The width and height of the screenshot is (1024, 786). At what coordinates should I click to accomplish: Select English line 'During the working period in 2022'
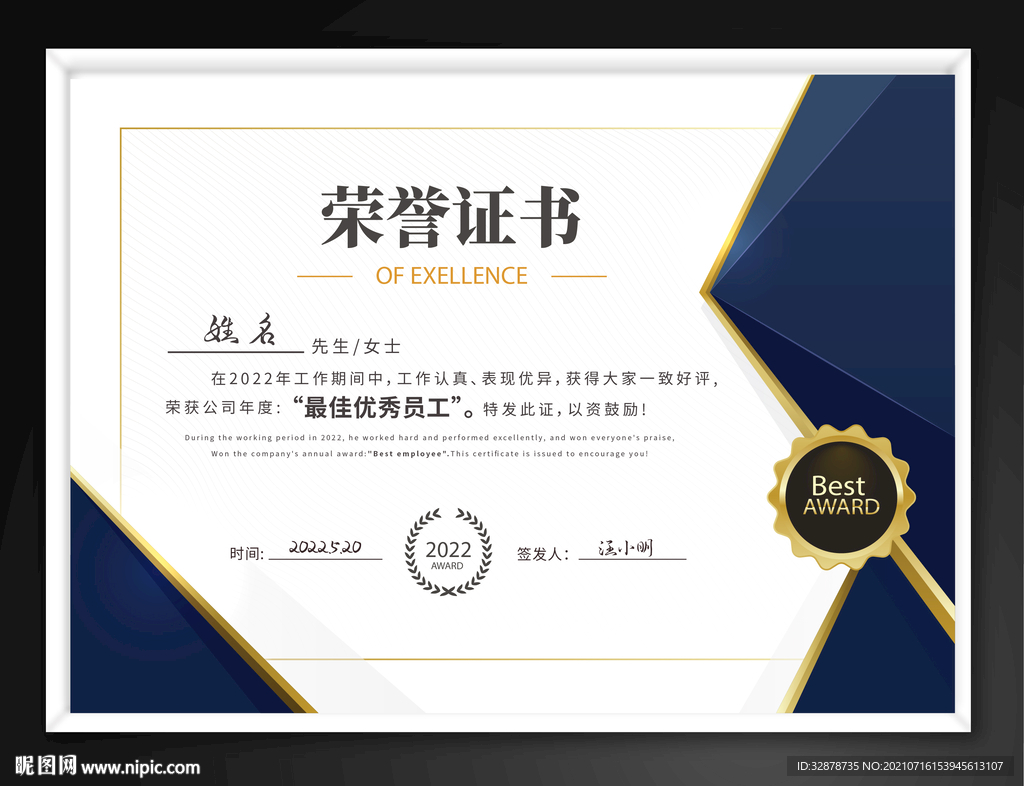(x=429, y=438)
